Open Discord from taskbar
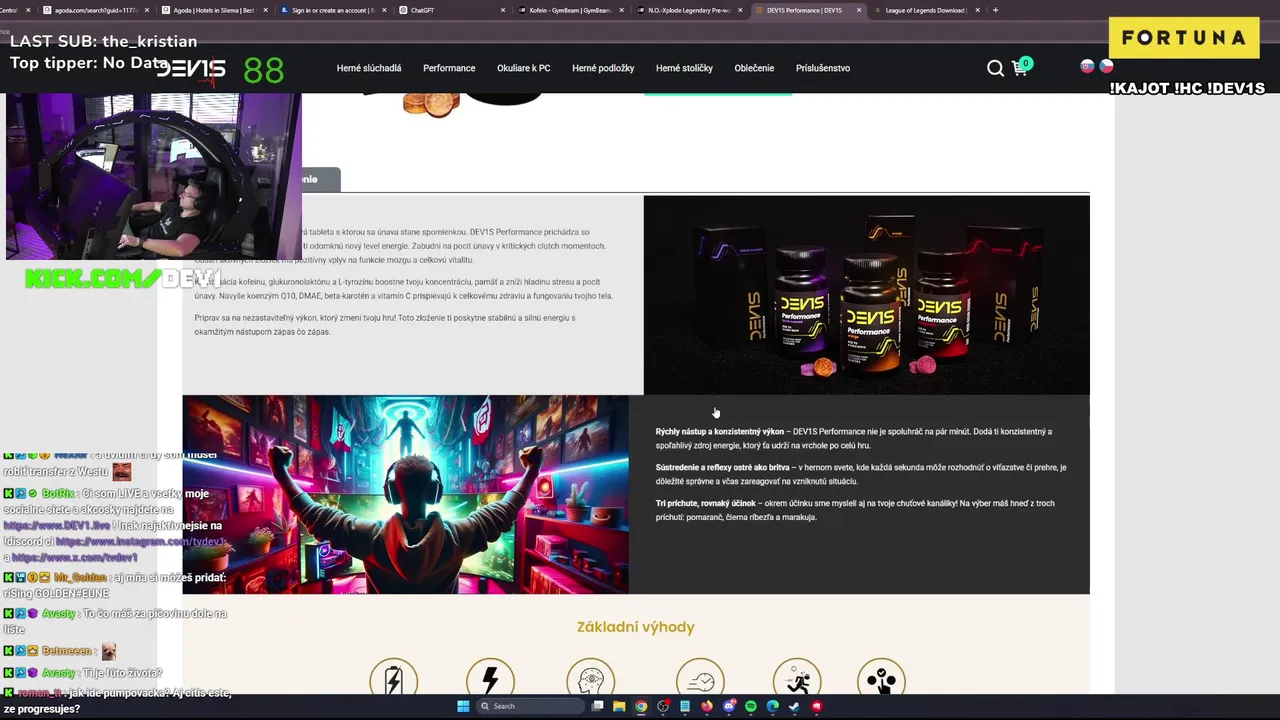Screen dimensions: 1280x720 pyautogui.click(x=729, y=706)
